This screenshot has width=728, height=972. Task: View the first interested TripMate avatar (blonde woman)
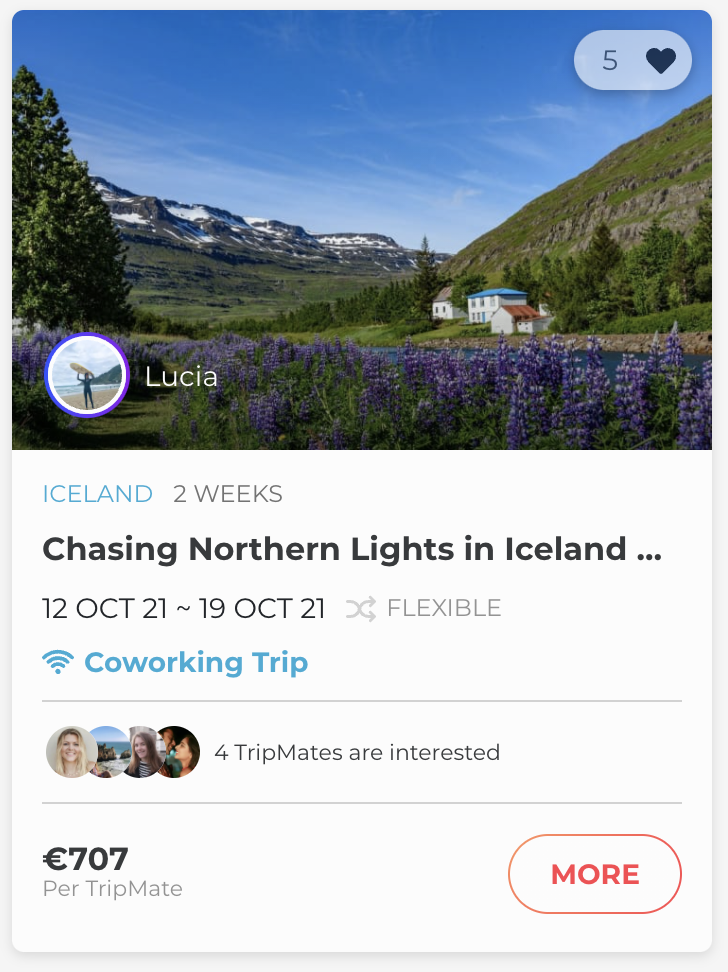71,752
